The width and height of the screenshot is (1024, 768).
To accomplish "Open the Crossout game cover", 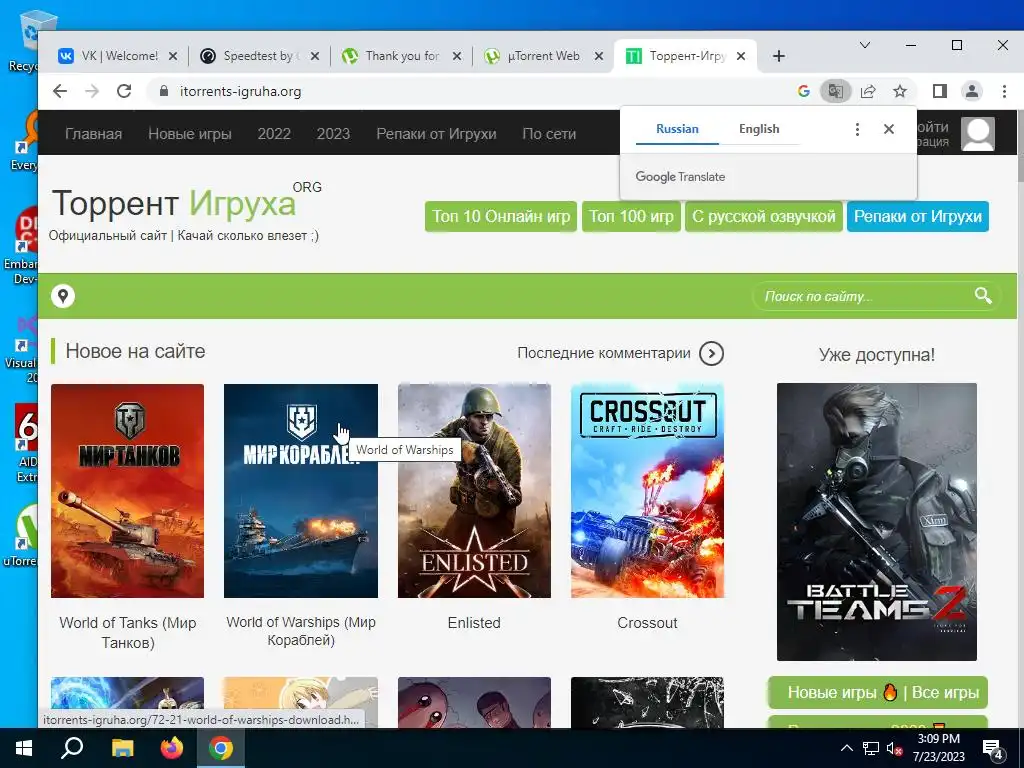I will click(647, 490).
